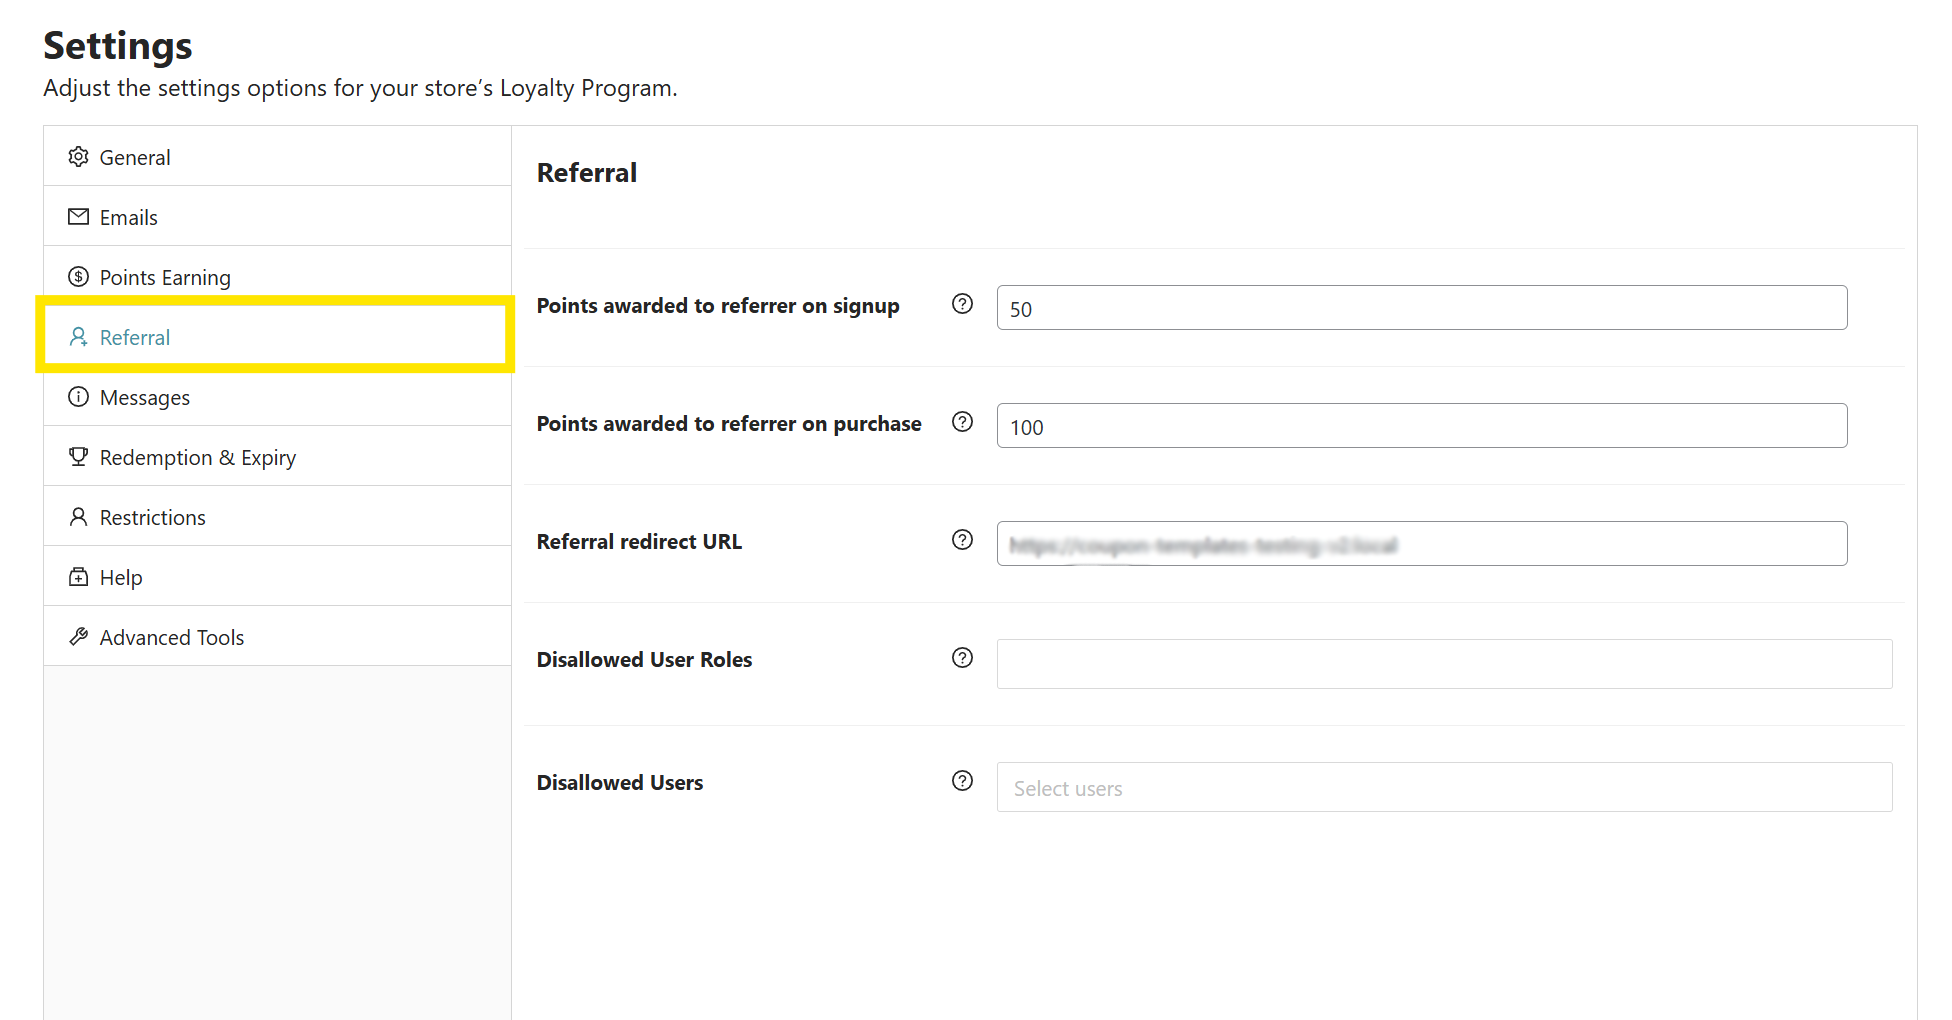Screen dimensions: 1952x1020
Task: Focus the signup points field showing 50
Action: click(1422, 308)
